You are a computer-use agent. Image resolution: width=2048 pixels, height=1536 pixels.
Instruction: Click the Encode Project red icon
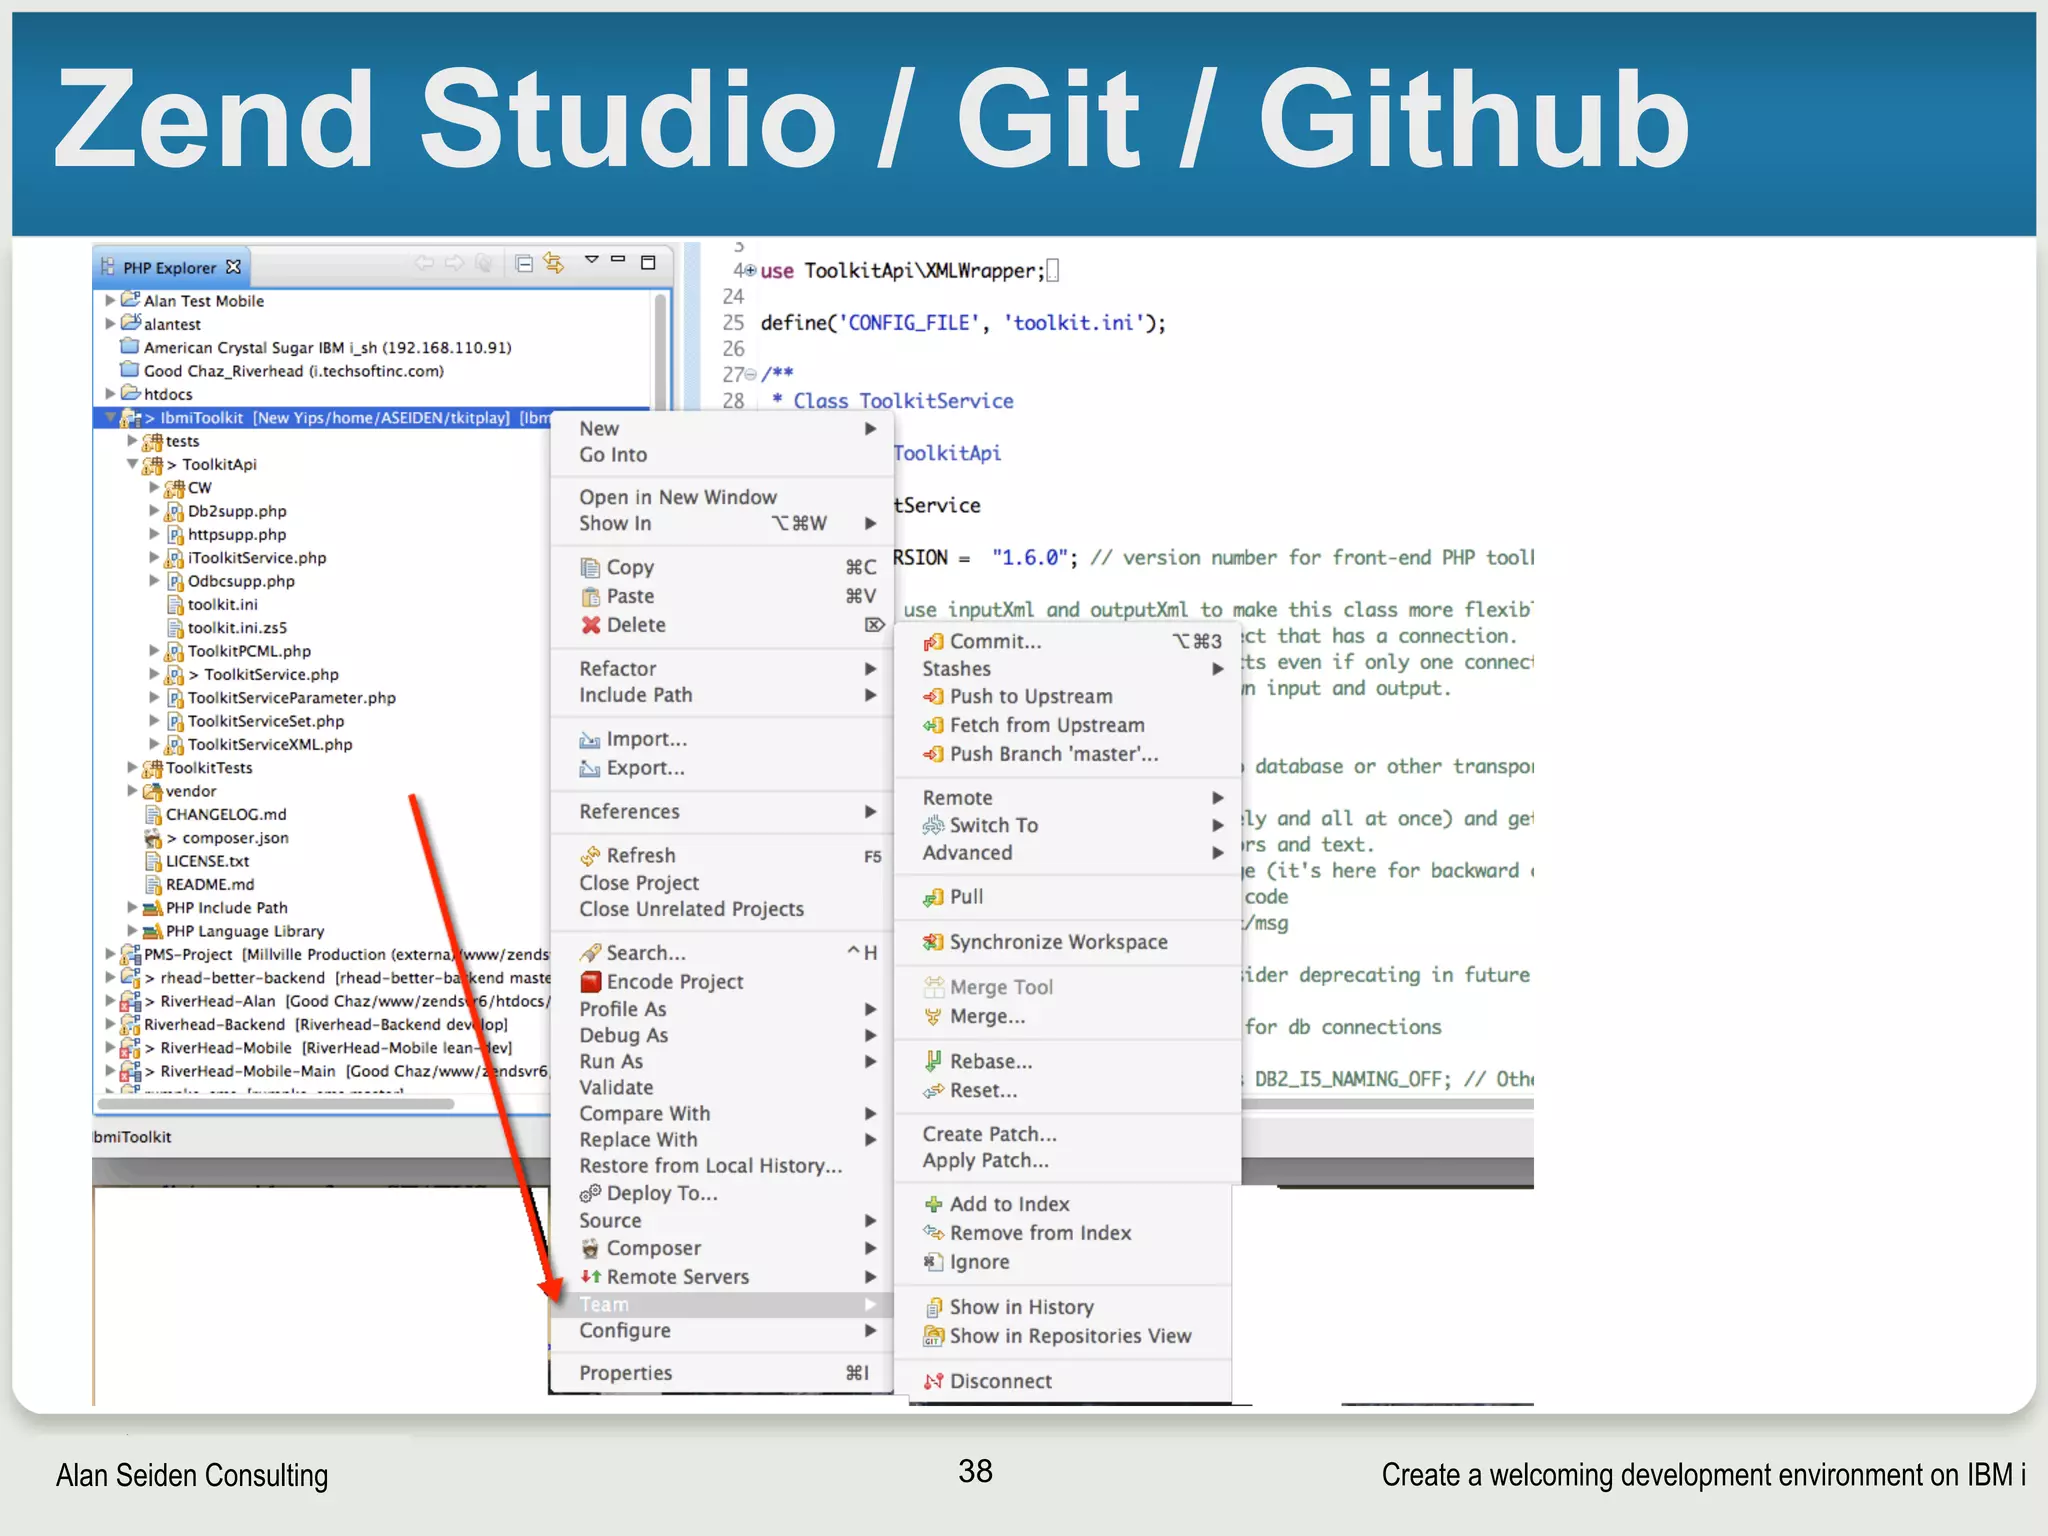590,982
